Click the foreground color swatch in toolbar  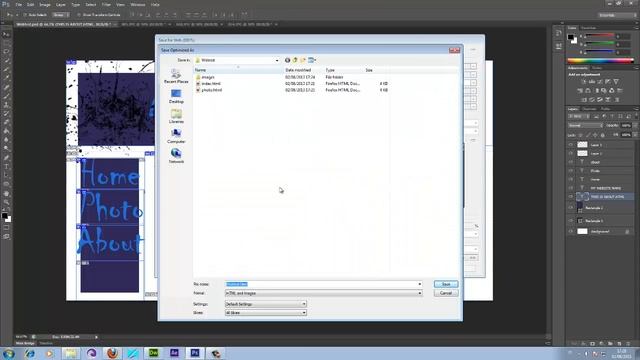tap(4, 216)
